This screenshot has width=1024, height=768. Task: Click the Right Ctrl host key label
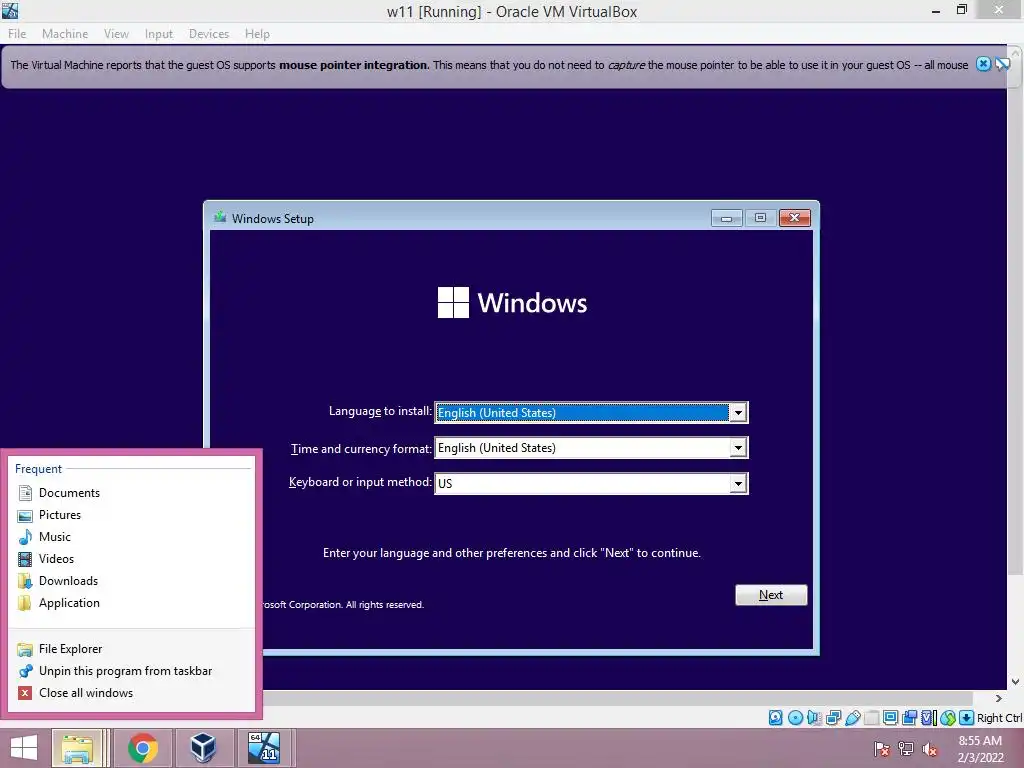click(999, 718)
